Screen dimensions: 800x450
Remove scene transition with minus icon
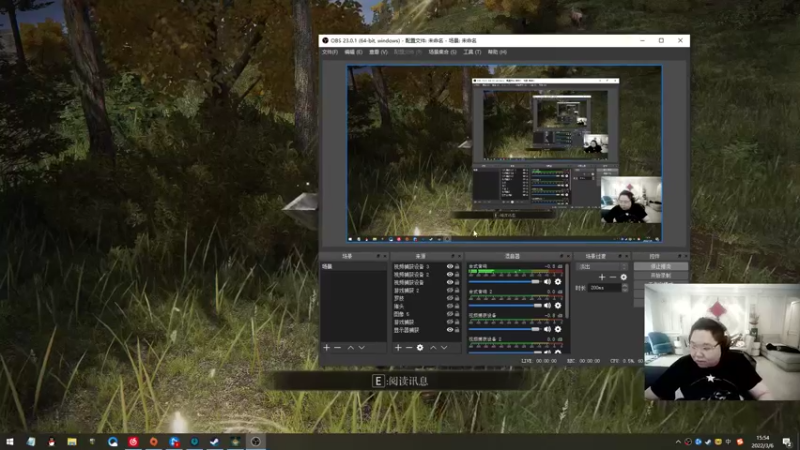coord(613,277)
